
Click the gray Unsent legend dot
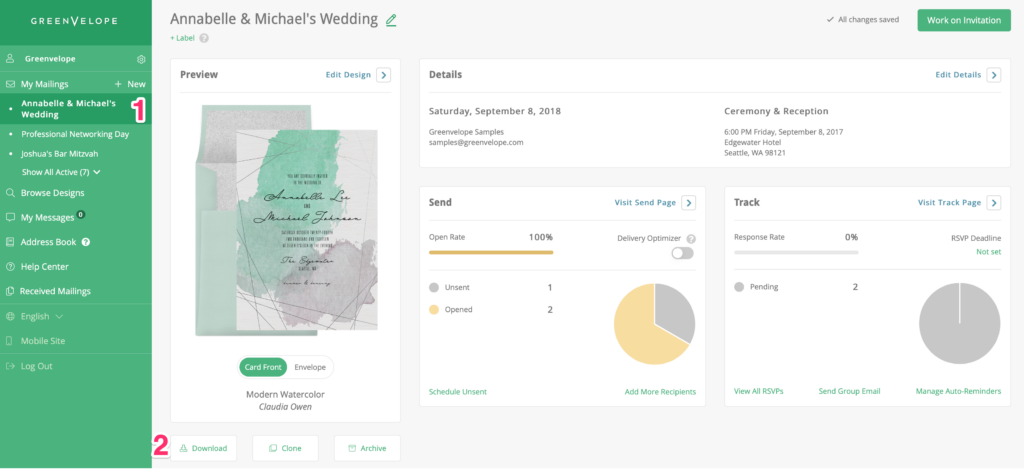point(434,288)
